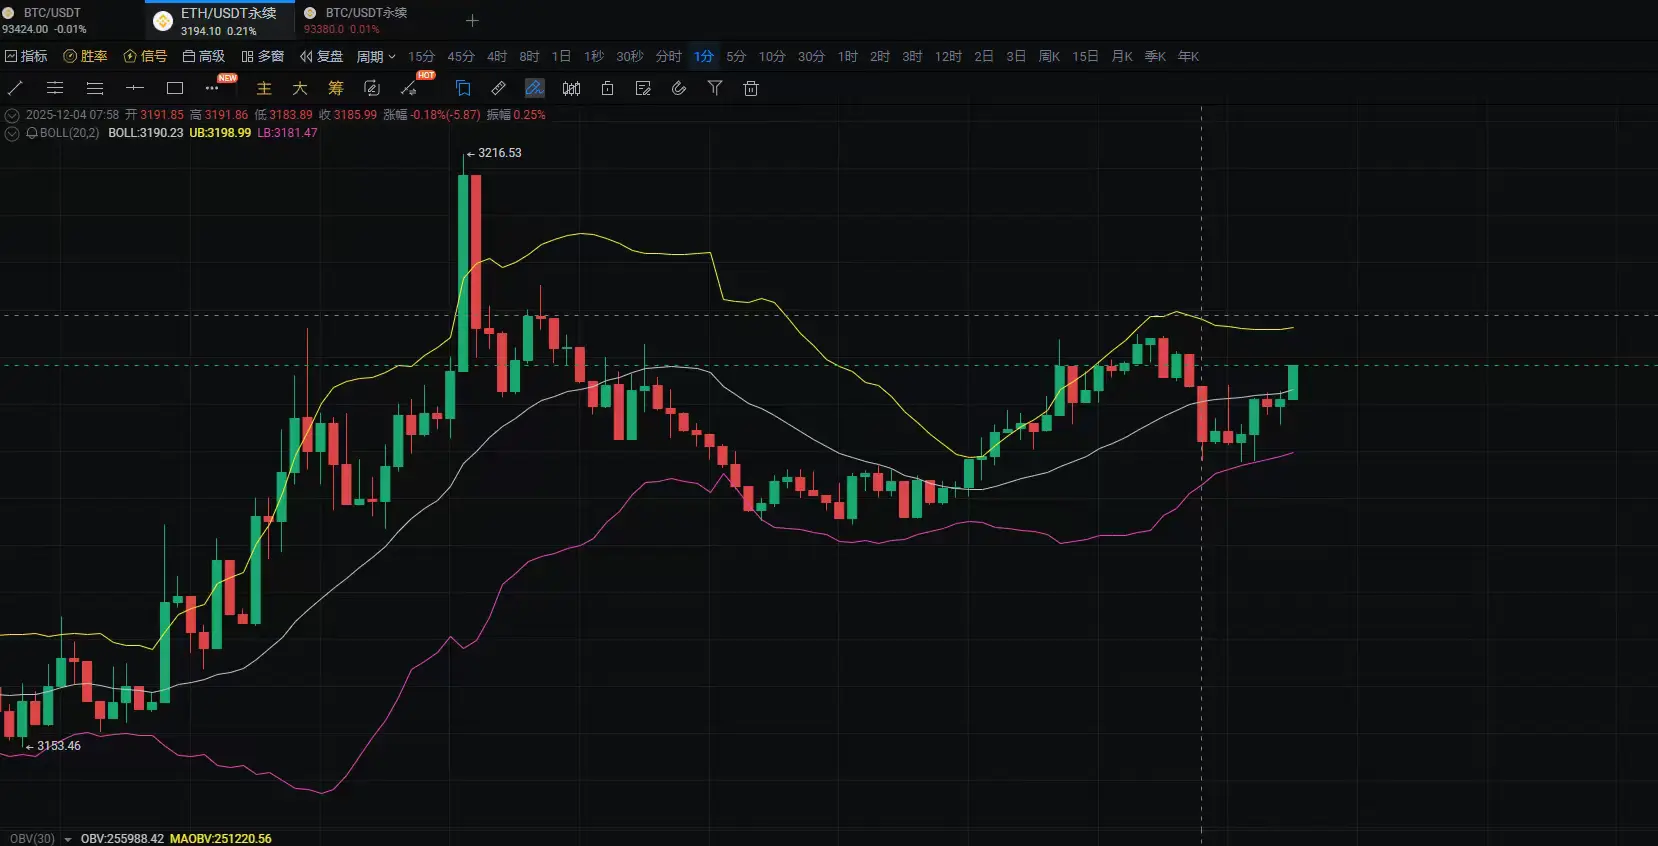Select the 1日 timeframe
1658x846 pixels.
click(x=561, y=57)
